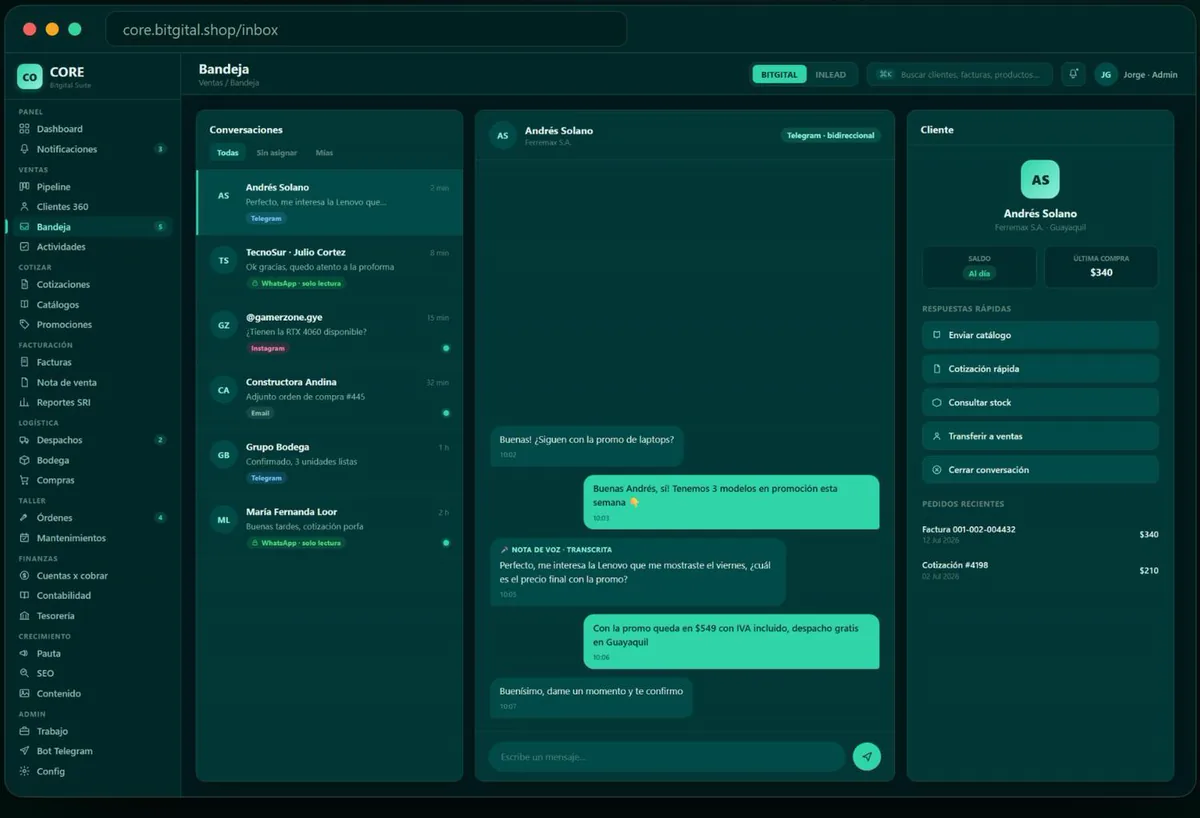
Task: Select the Sin asignar tab
Action: tap(277, 153)
